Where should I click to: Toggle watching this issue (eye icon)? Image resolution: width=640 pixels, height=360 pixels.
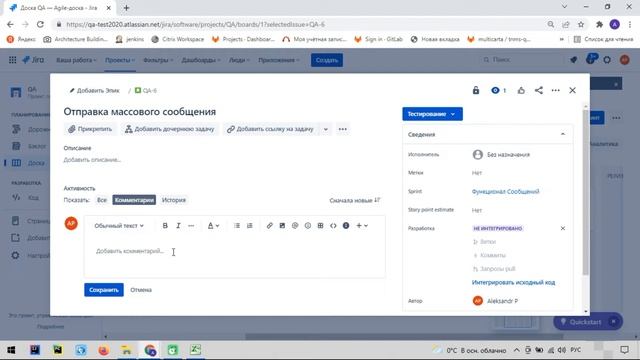[x=498, y=90]
